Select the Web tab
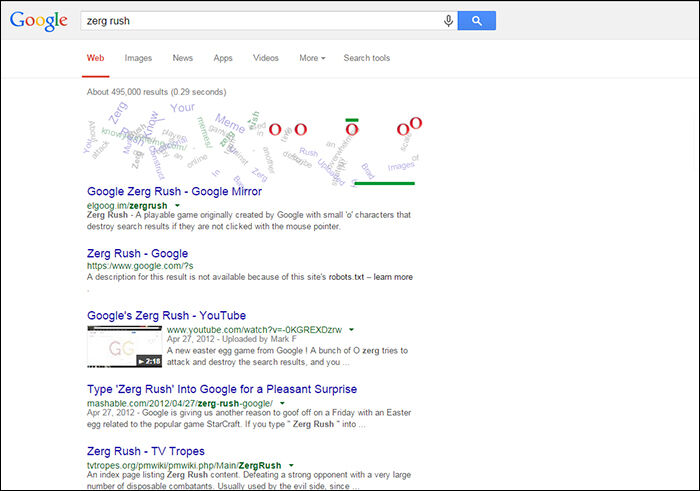This screenshot has width=700, height=491. pyautogui.click(x=96, y=58)
